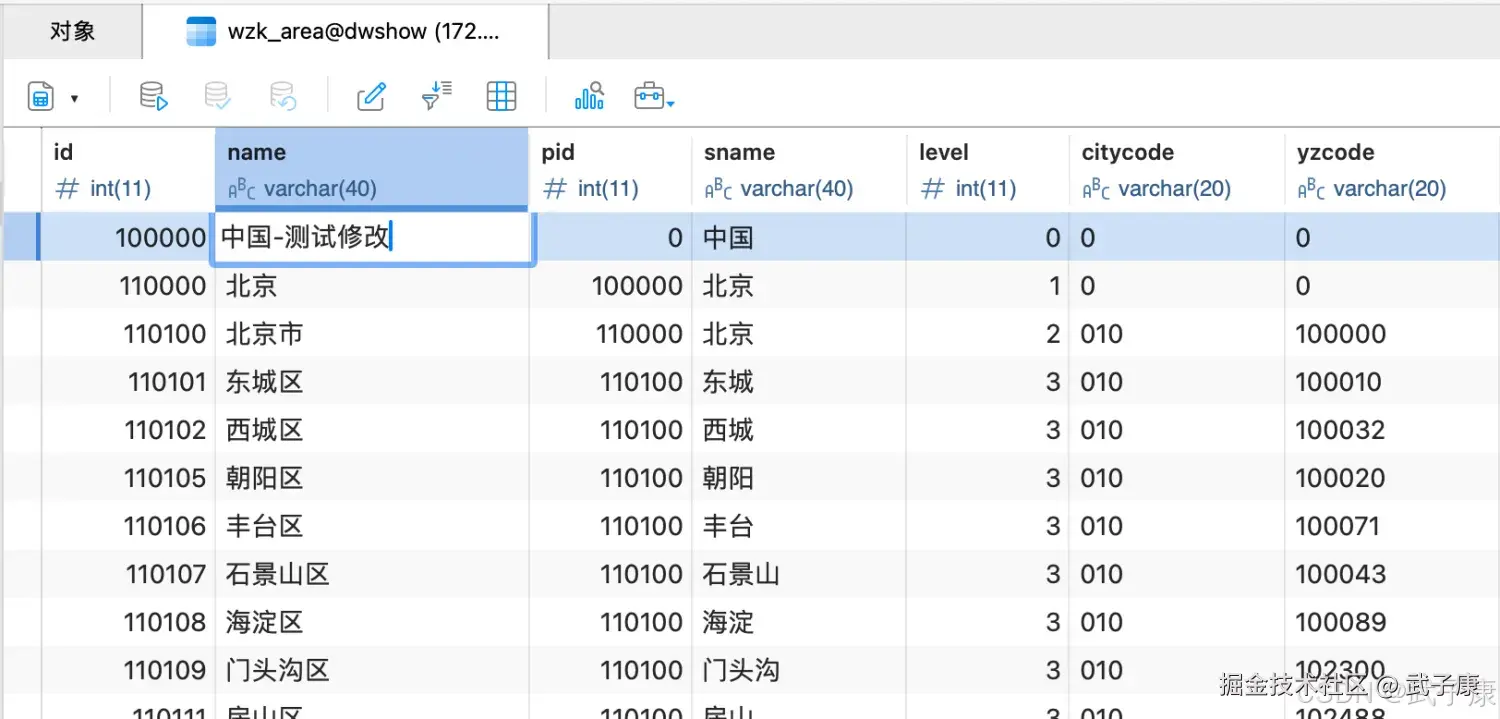Commit pending changes via database checkmark icon

click(216, 96)
